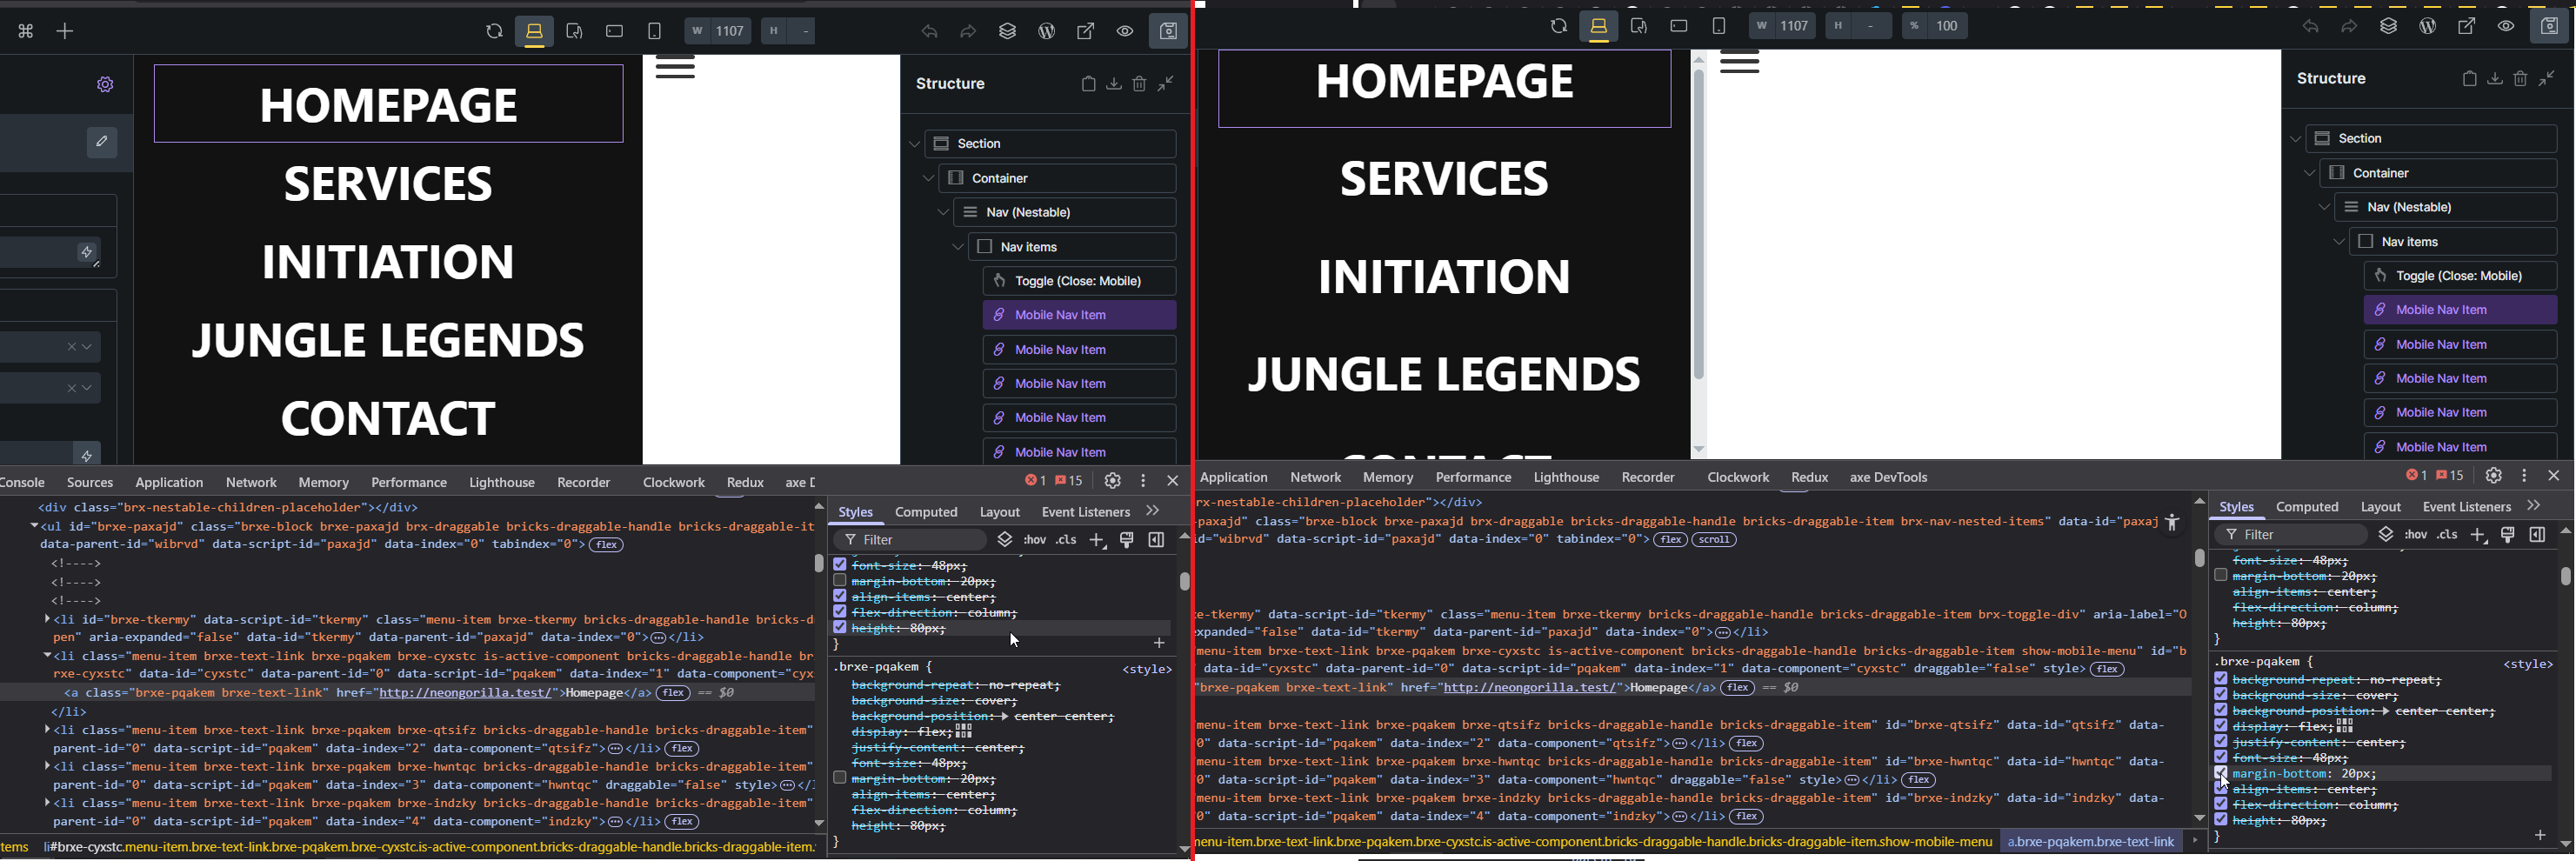Uncheck display: flex property in right DevTools styles
The width and height of the screenshot is (2576, 861).
[x=2221, y=726]
